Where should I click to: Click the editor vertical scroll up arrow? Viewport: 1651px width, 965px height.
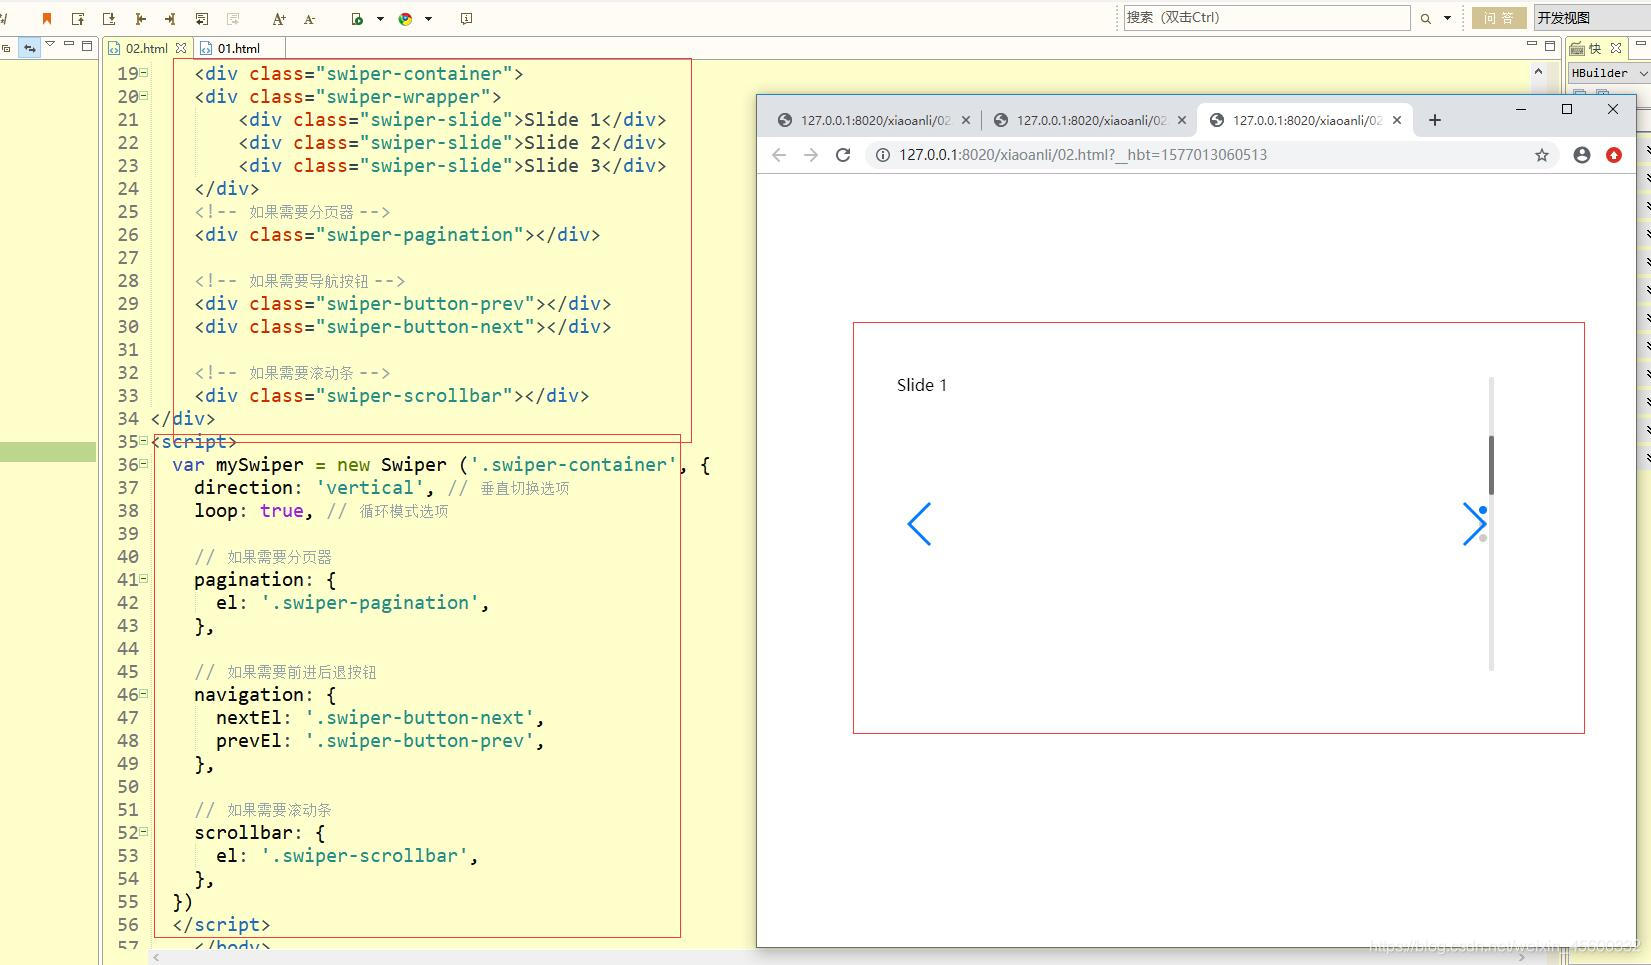tap(1538, 72)
